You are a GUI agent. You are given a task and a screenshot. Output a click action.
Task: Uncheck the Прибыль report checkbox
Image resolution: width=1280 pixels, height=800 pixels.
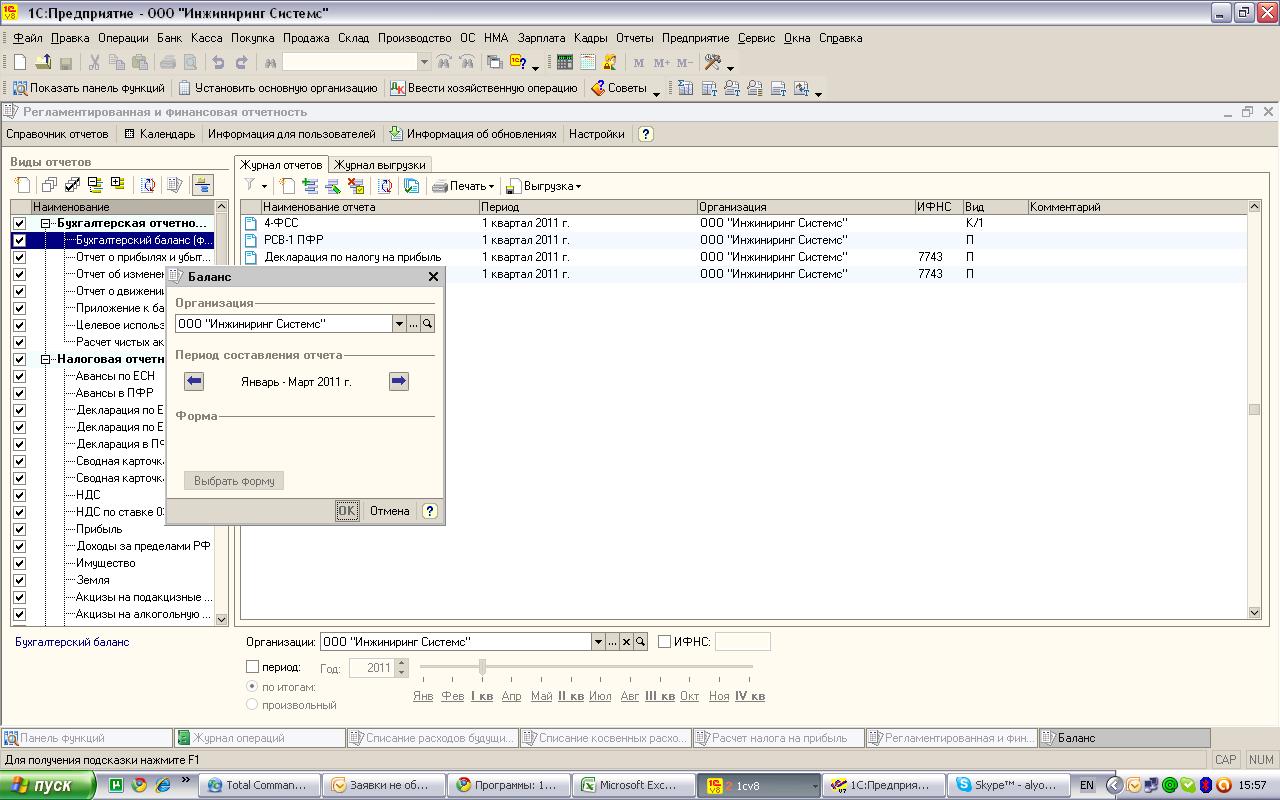(19, 529)
